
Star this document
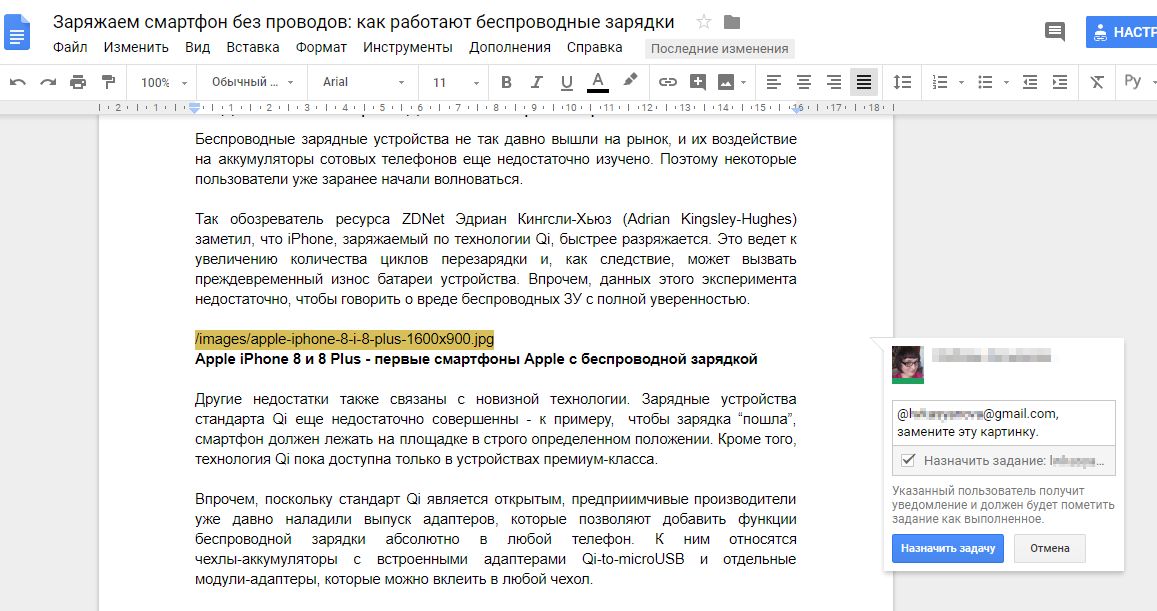pyautogui.click(x=704, y=22)
